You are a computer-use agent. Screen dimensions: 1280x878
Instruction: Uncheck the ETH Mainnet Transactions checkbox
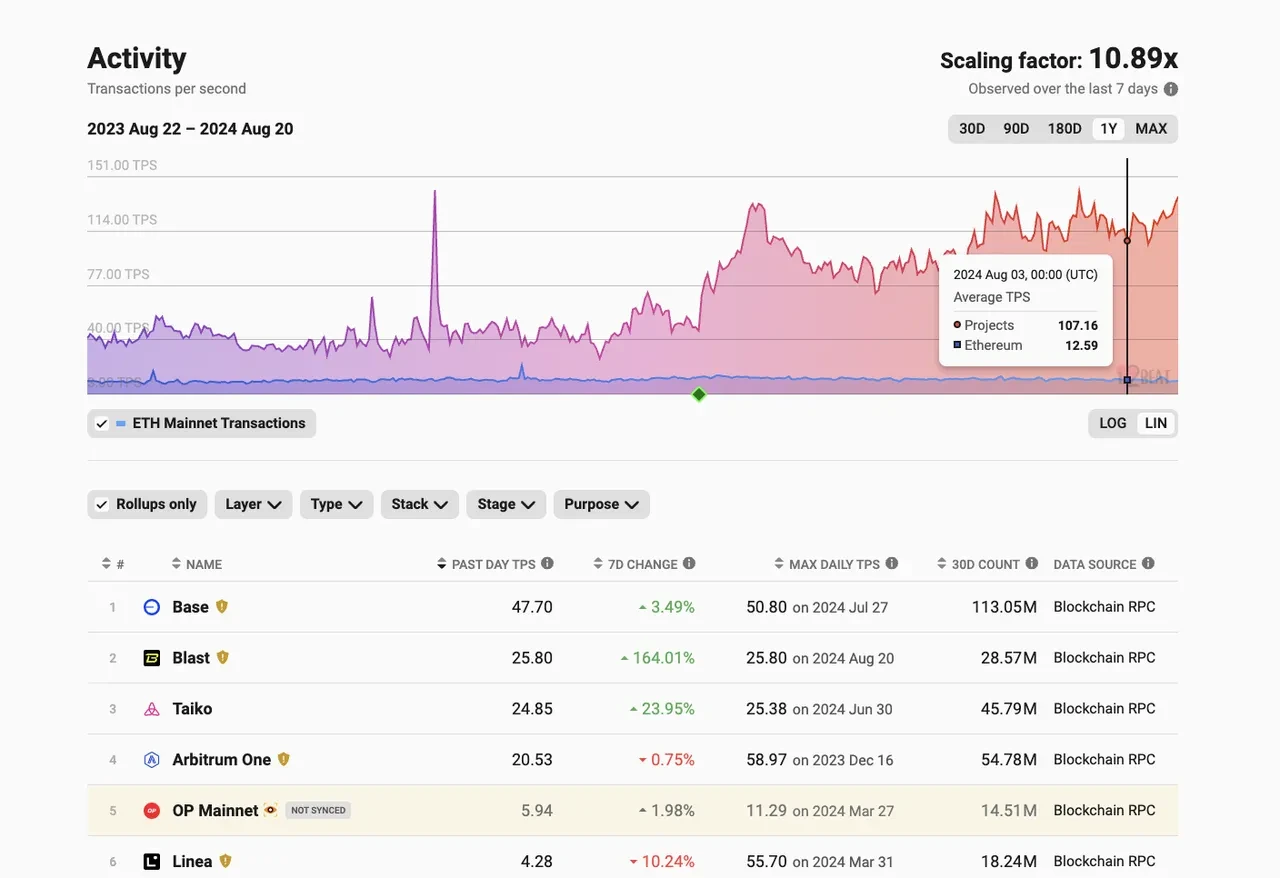click(101, 423)
